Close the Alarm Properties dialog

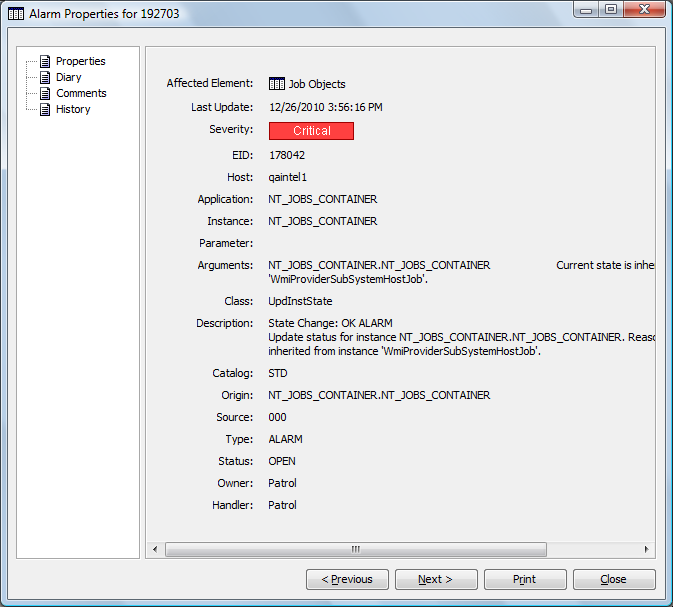coord(614,579)
